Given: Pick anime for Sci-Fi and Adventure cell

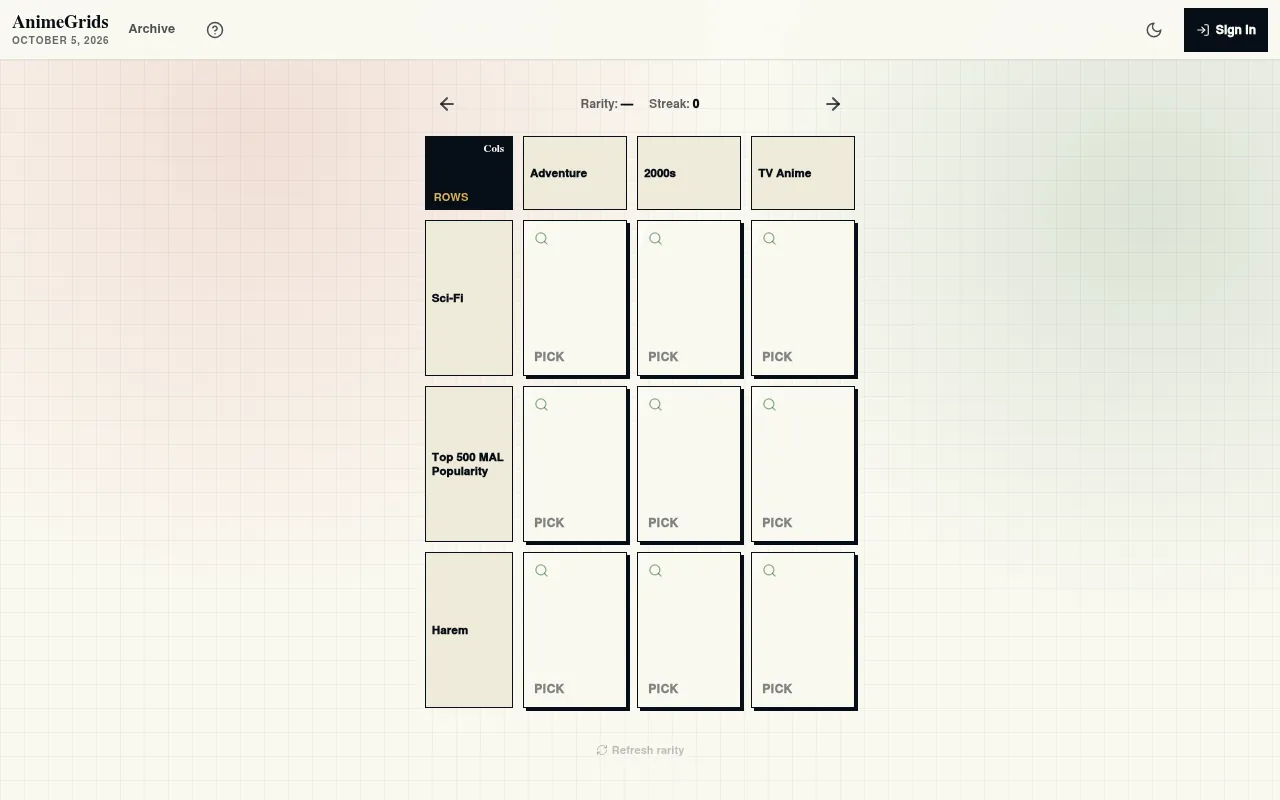Looking at the screenshot, I should coord(575,298).
